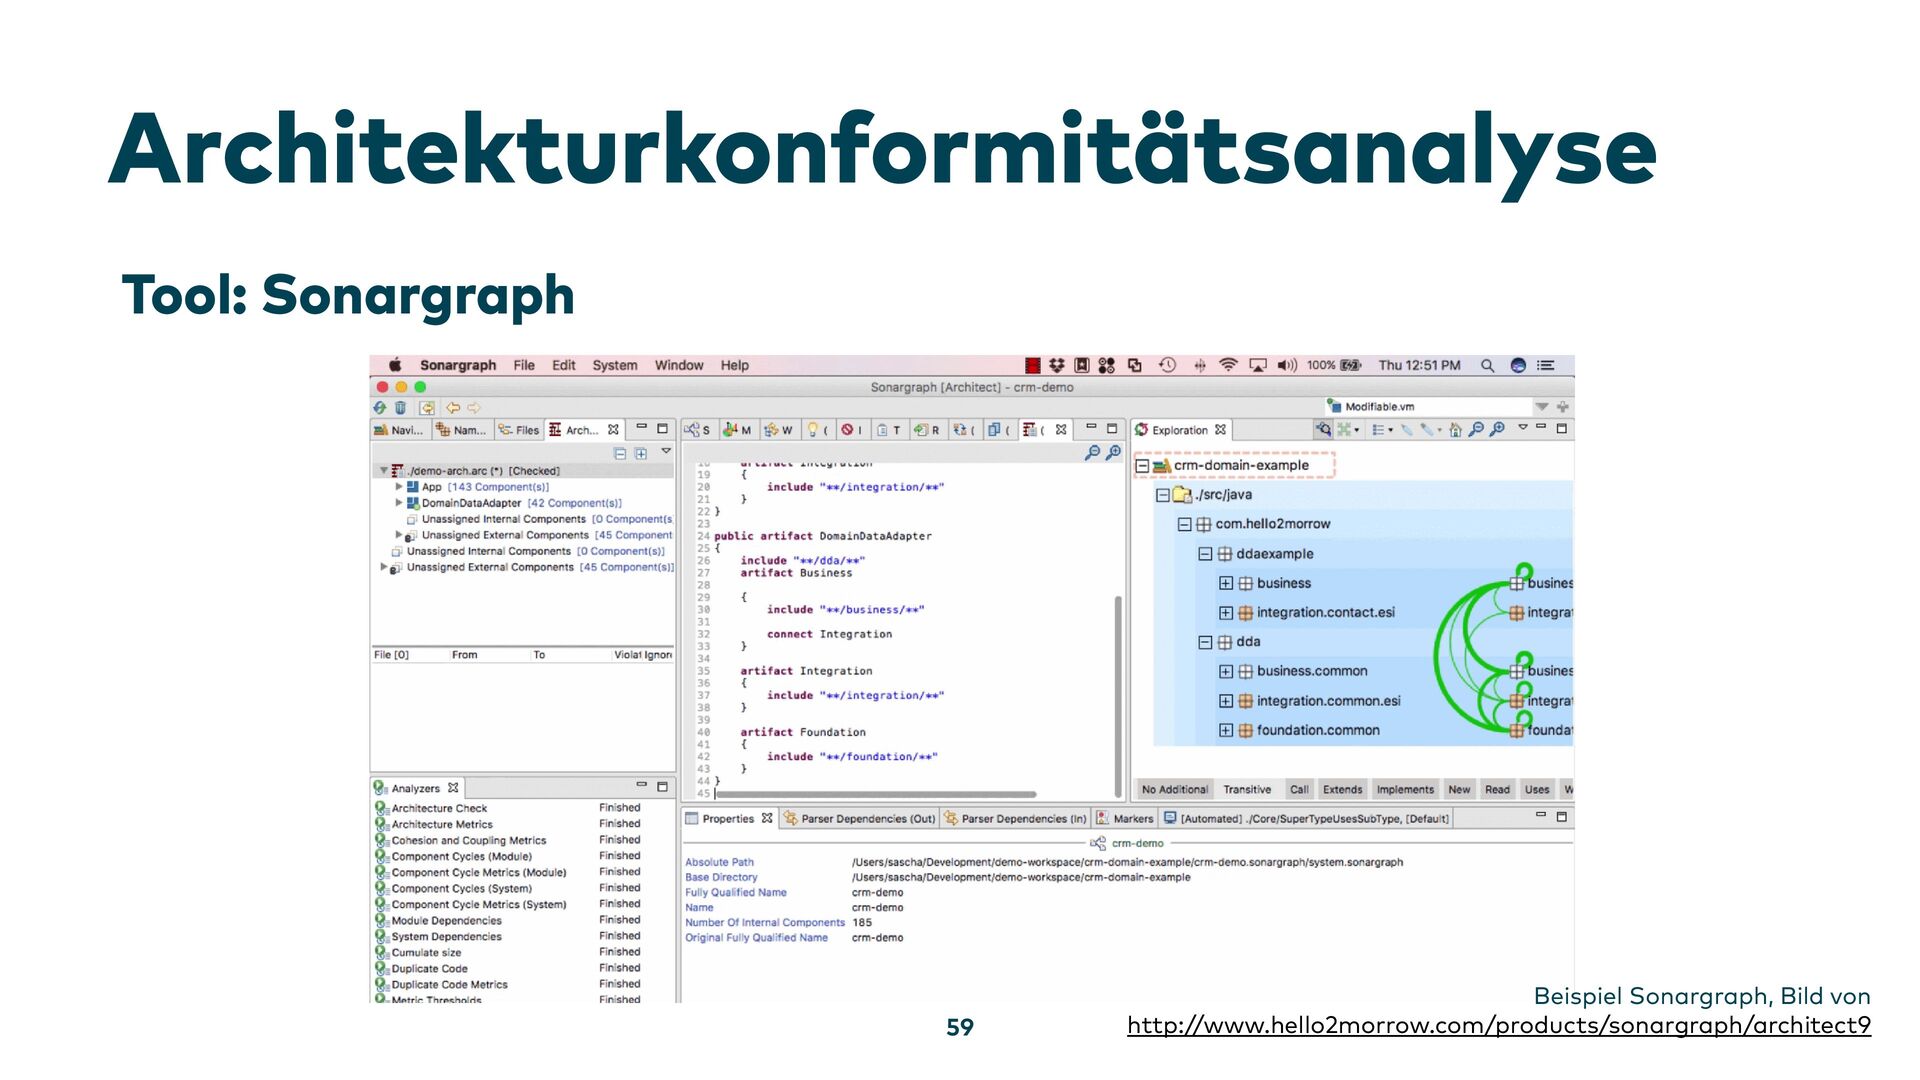Toggle the Call dependency filter
The height and width of the screenshot is (1080, 1920).
click(1299, 790)
